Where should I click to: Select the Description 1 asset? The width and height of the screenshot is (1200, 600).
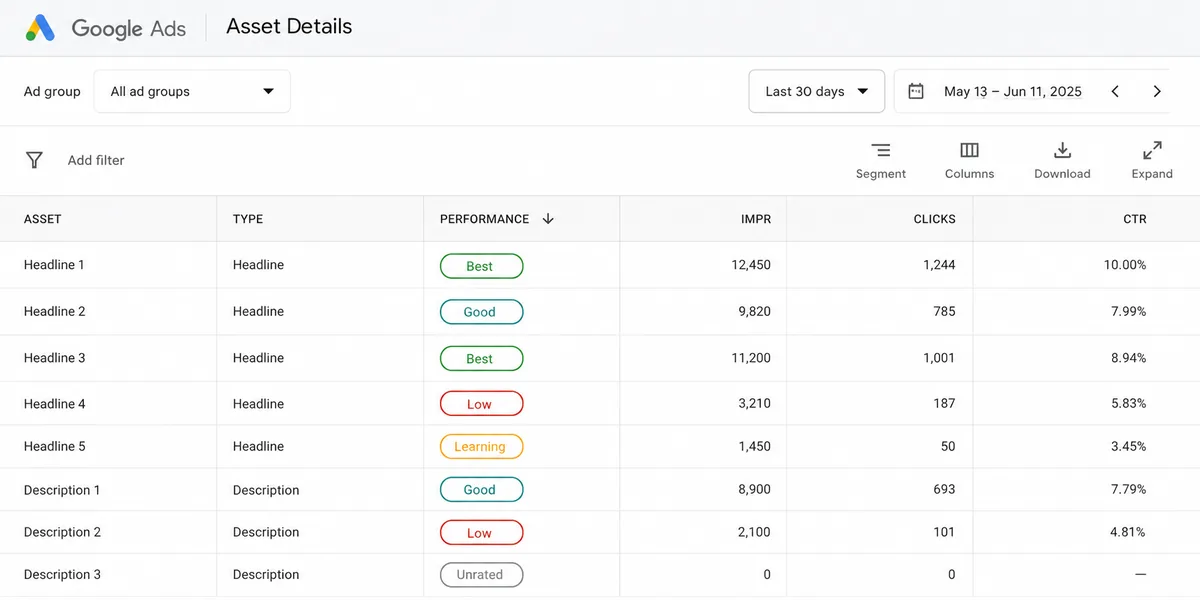tap(62, 490)
